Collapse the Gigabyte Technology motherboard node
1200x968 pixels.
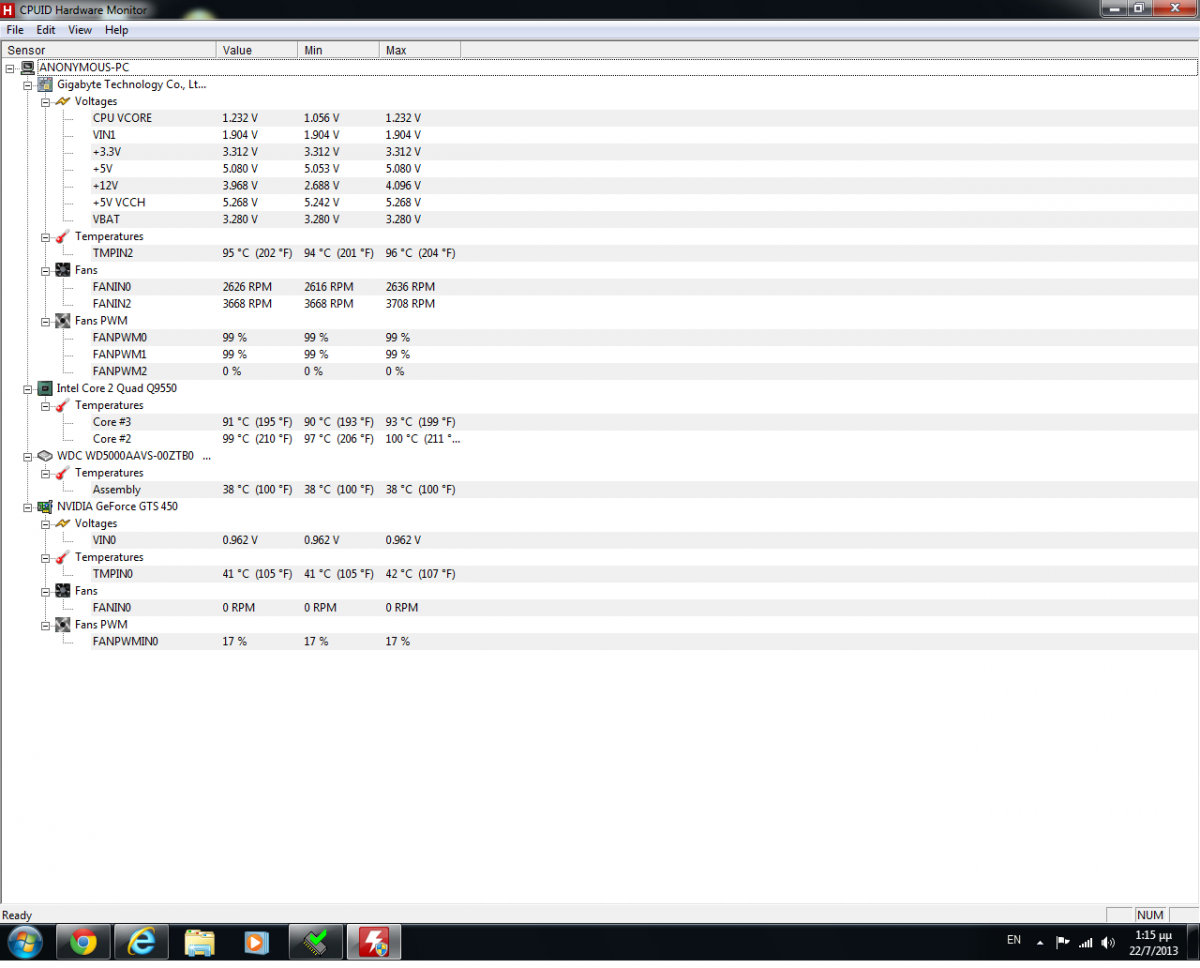(x=27, y=85)
